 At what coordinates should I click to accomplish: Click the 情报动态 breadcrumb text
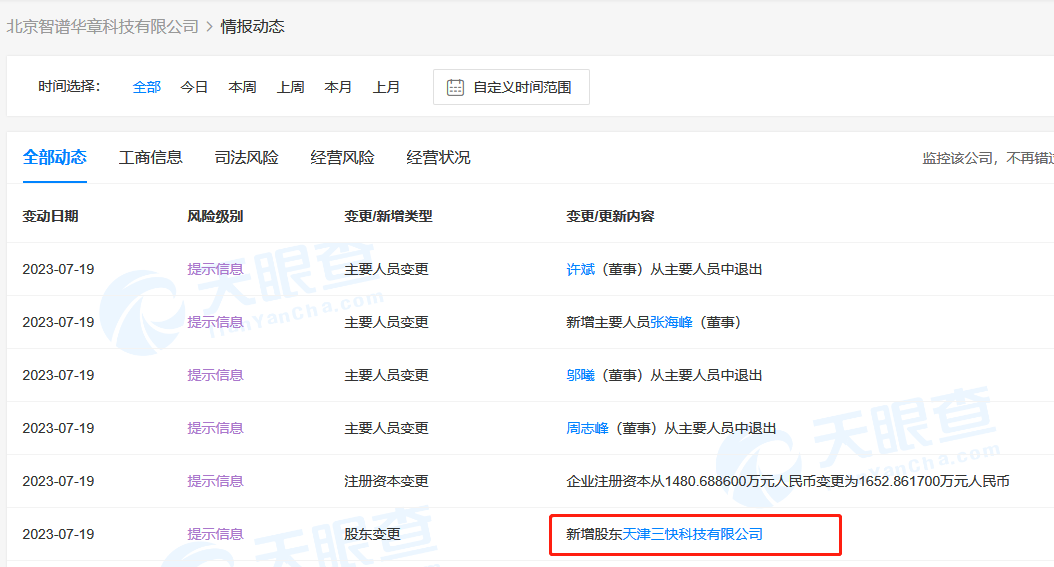click(x=253, y=27)
